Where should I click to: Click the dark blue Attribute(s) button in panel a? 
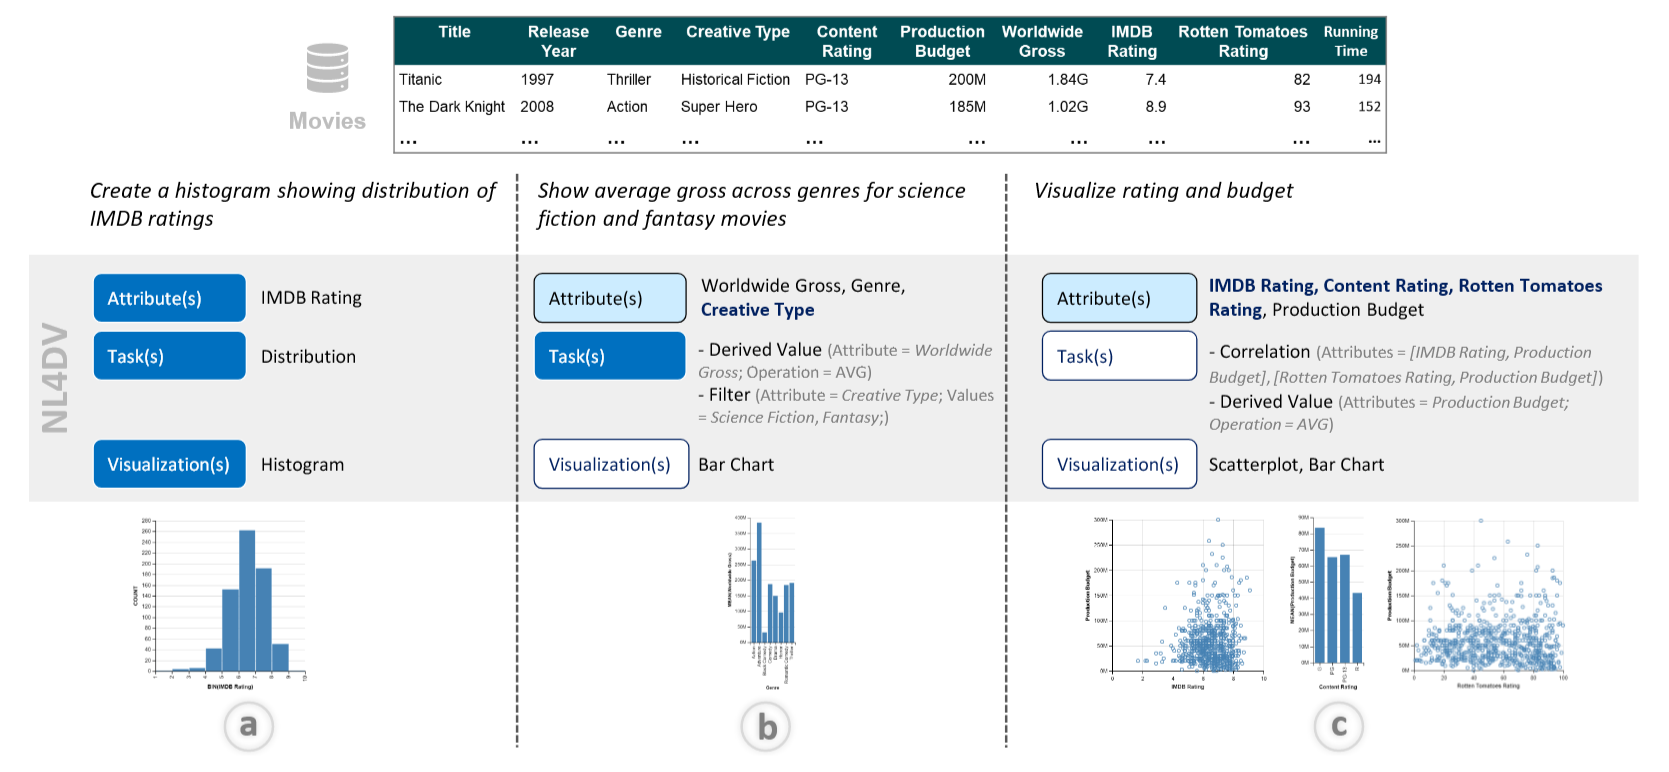[x=169, y=298]
